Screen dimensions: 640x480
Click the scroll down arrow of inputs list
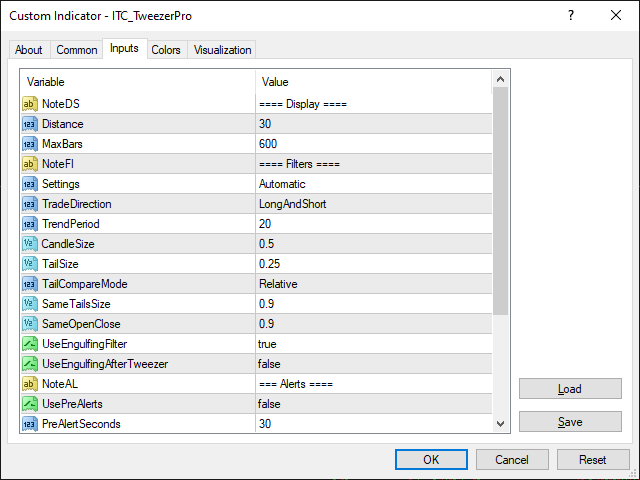[x=501, y=424]
